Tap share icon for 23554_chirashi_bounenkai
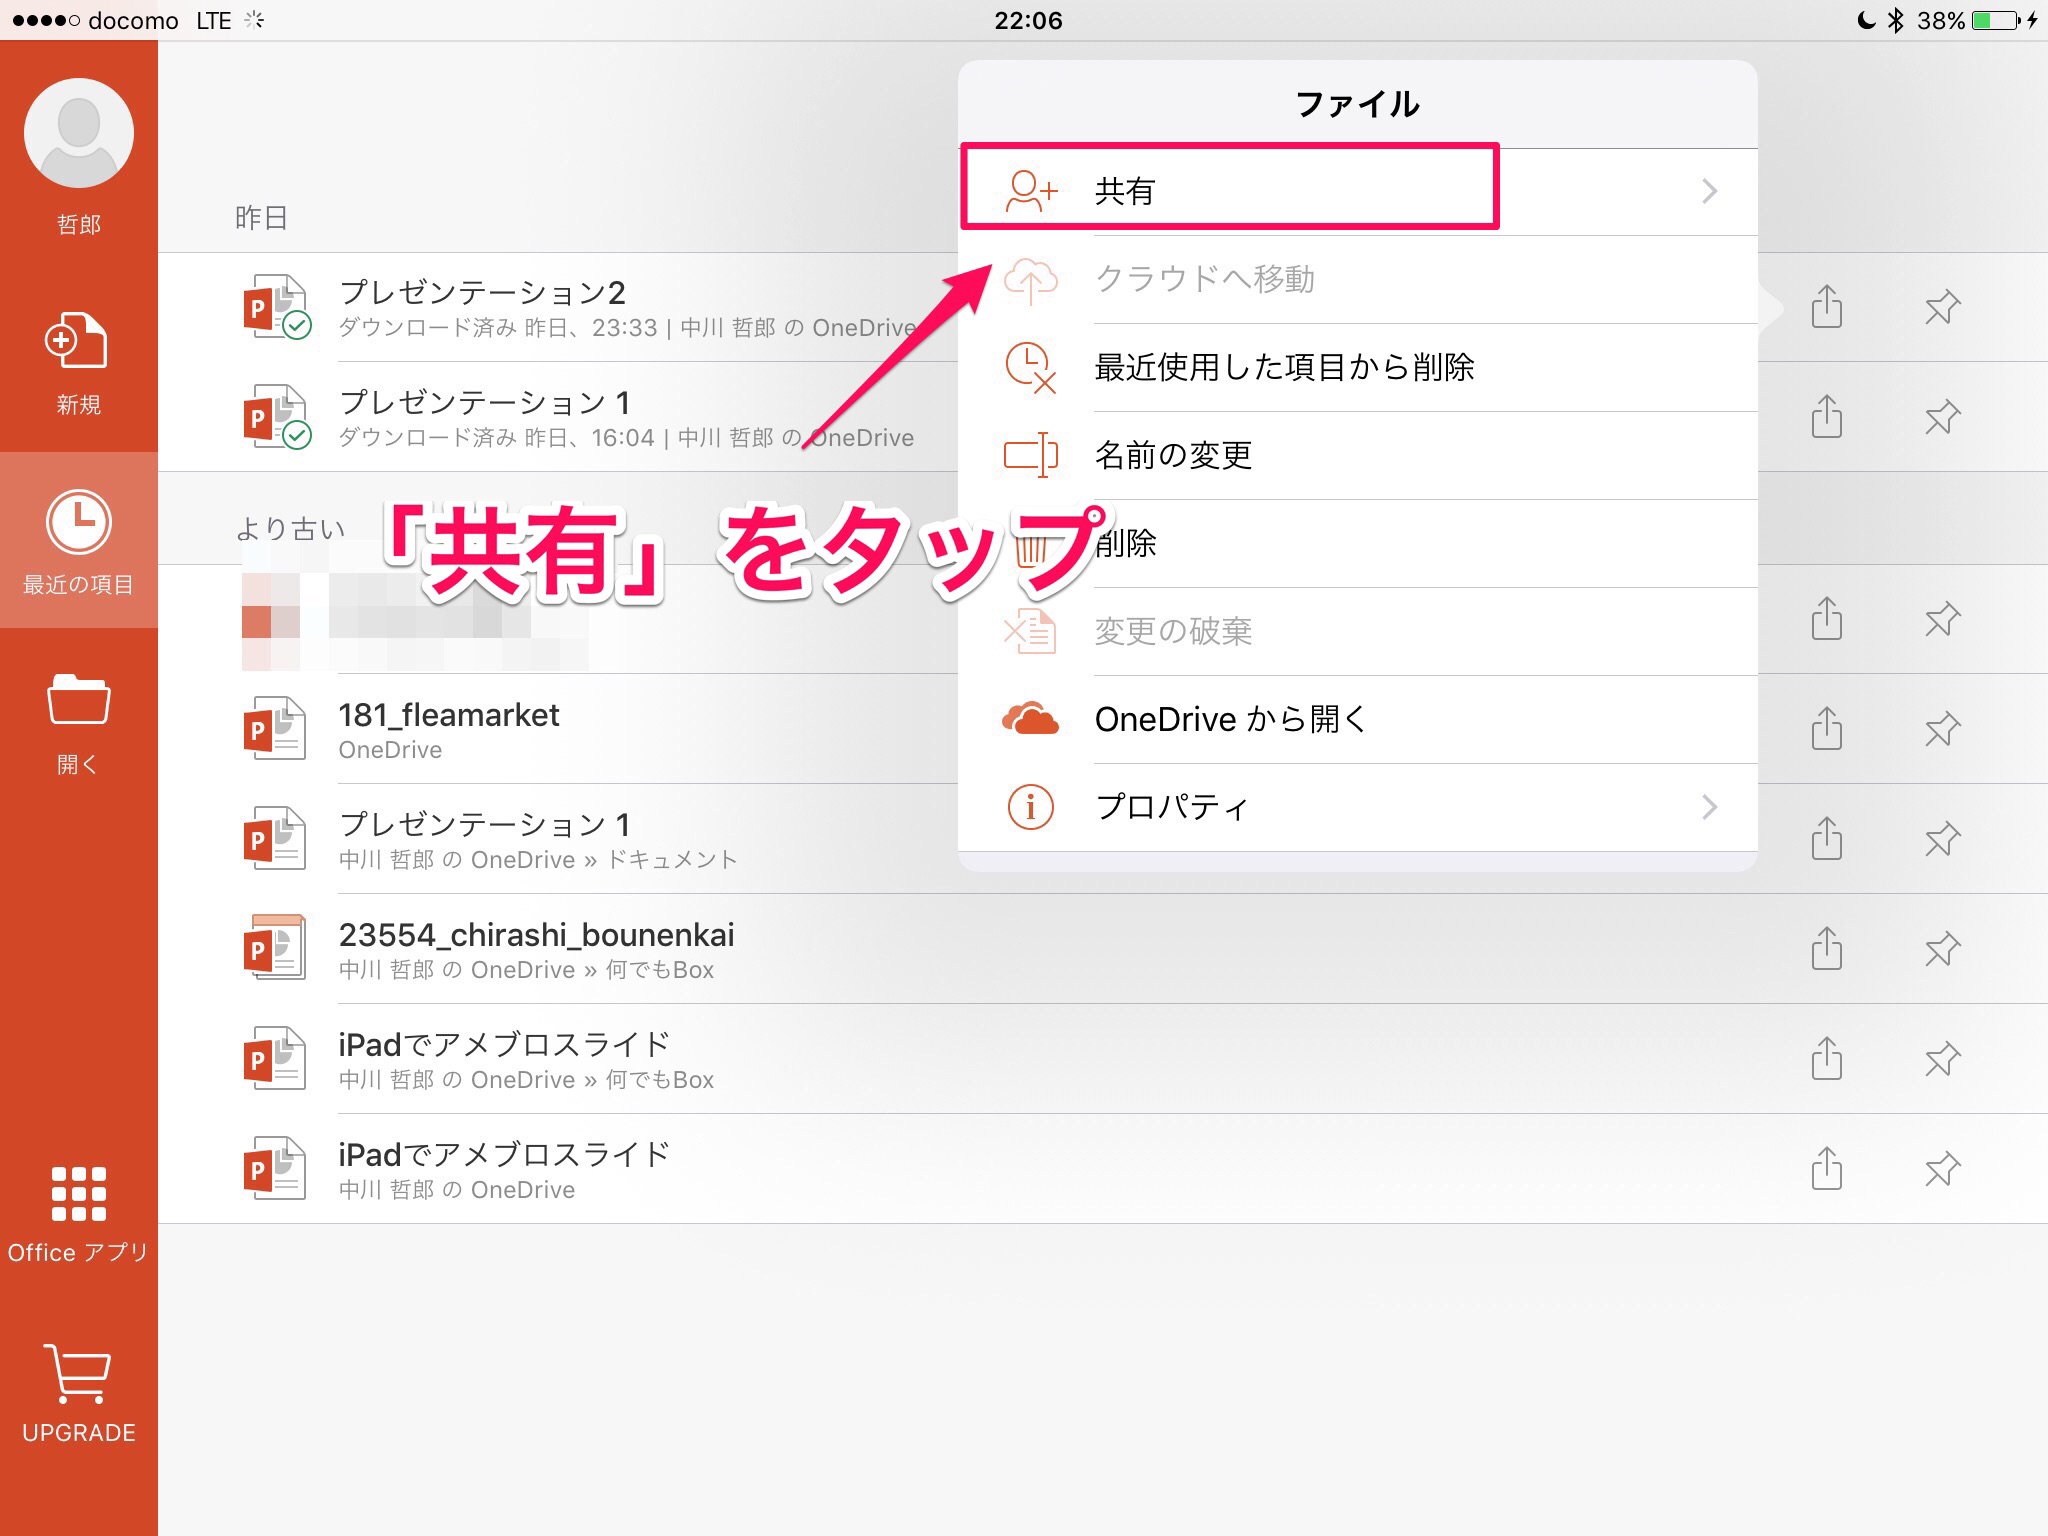The height and width of the screenshot is (1536, 2048). tap(1826, 949)
